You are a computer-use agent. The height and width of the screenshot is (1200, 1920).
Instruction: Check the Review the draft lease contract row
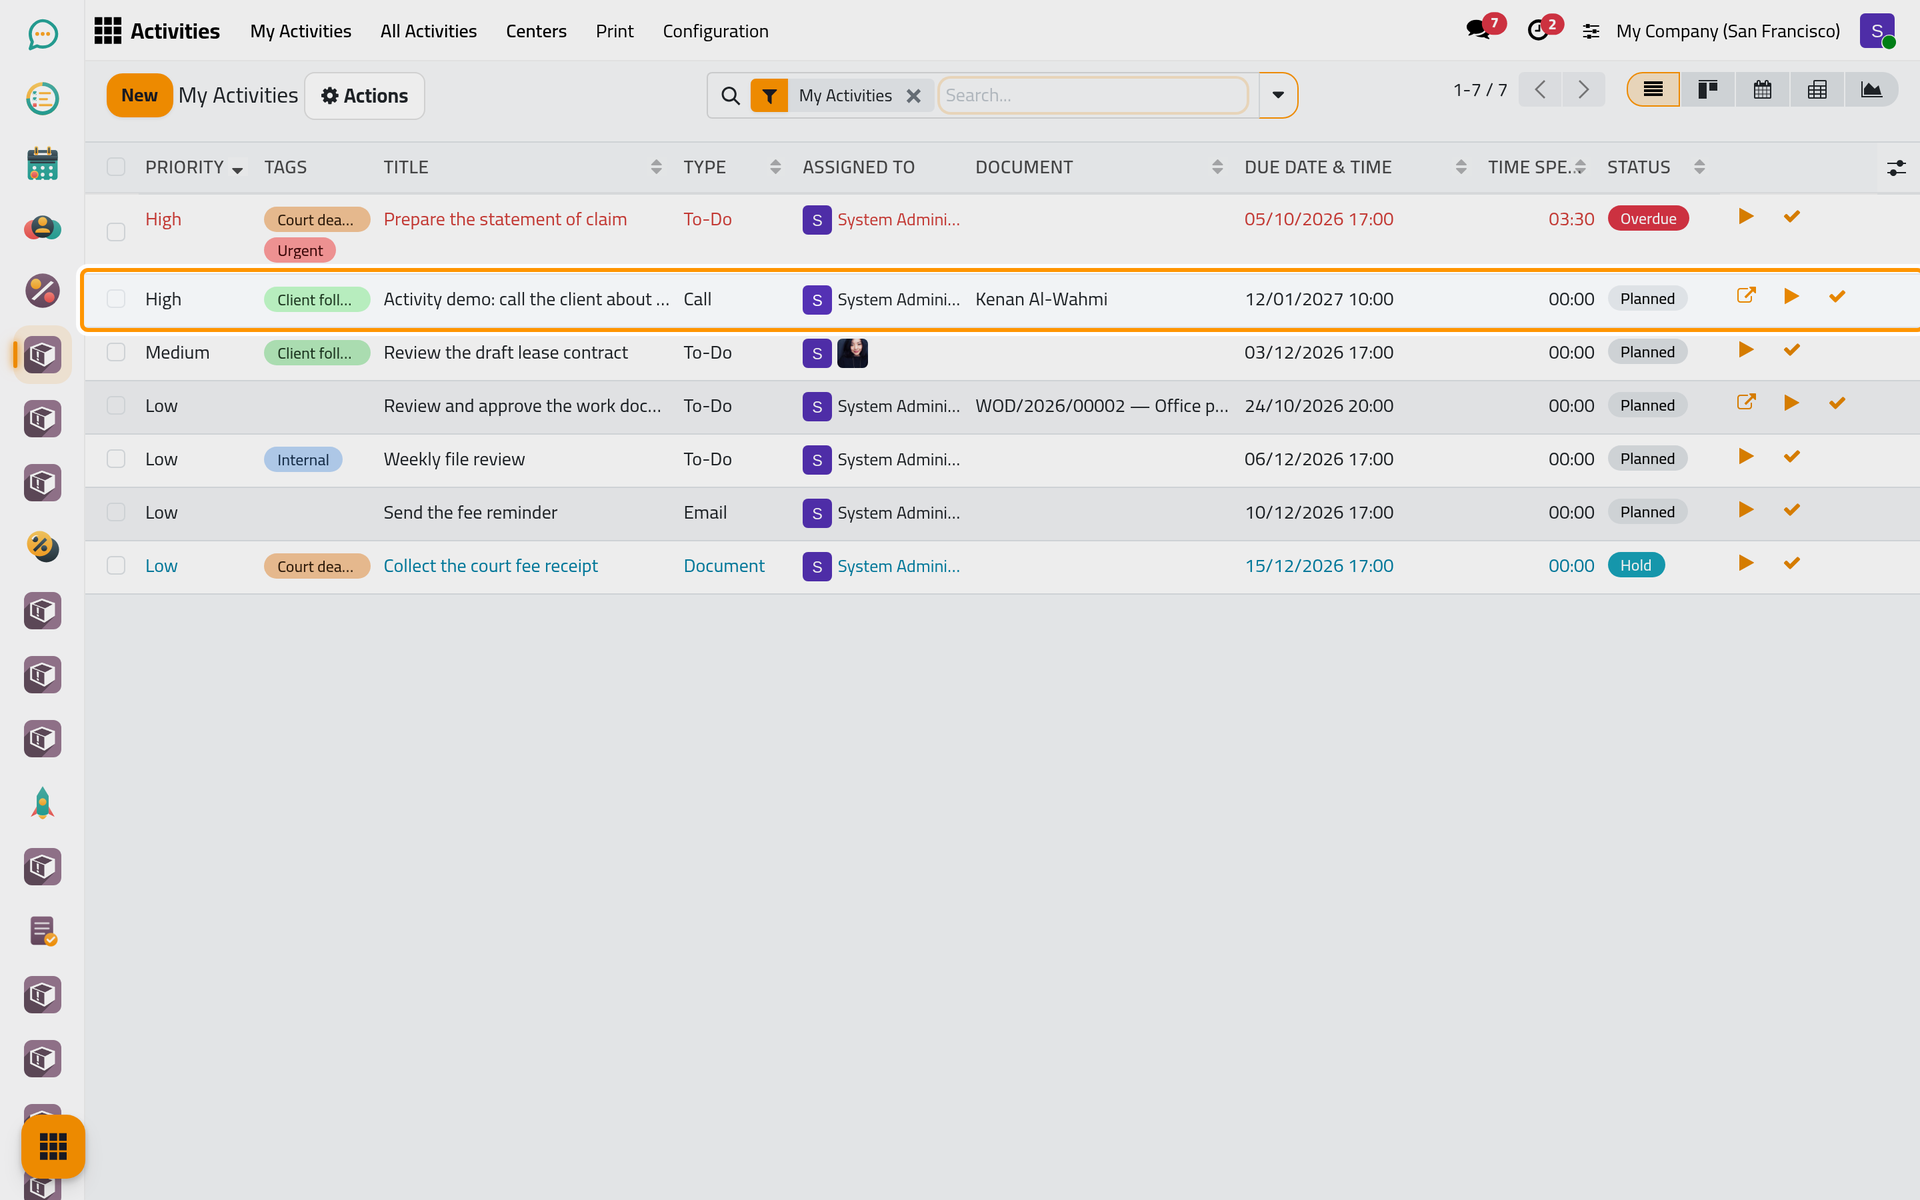[x=116, y=352]
